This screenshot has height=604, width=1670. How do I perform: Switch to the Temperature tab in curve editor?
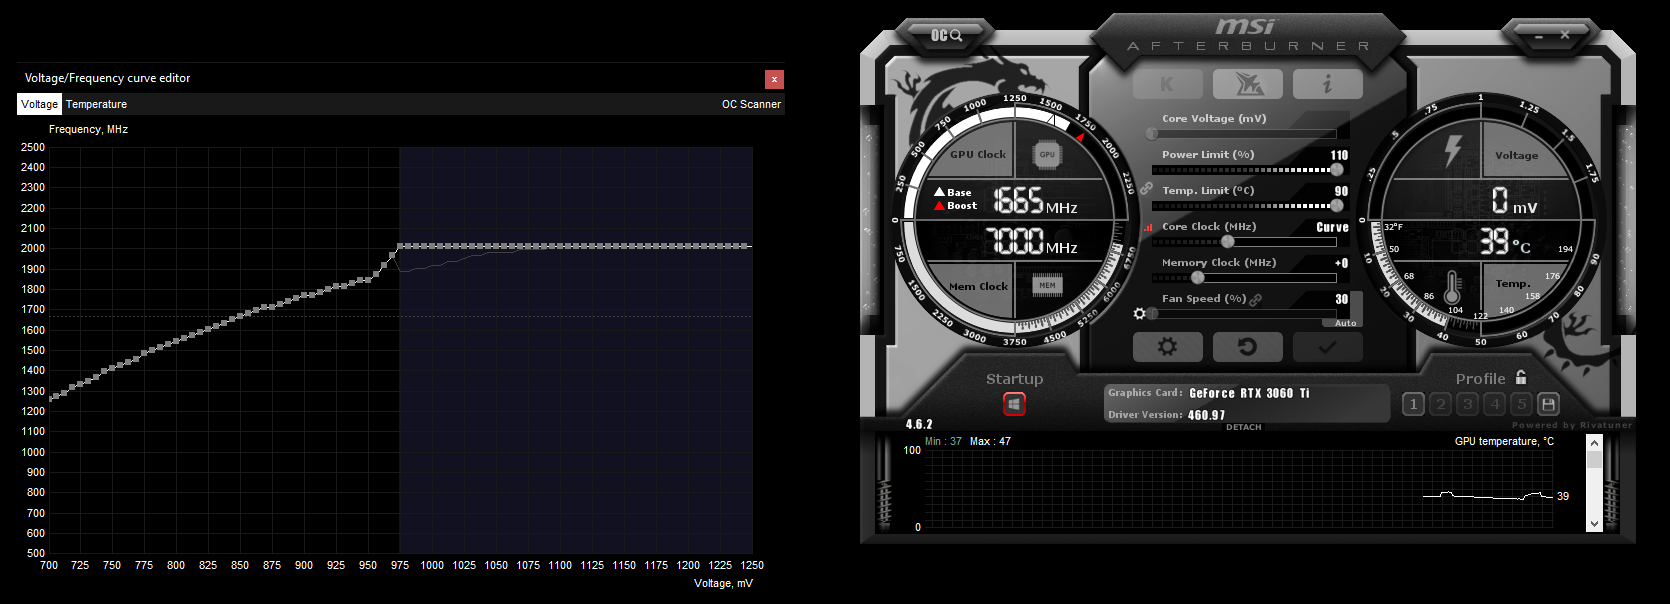(96, 104)
